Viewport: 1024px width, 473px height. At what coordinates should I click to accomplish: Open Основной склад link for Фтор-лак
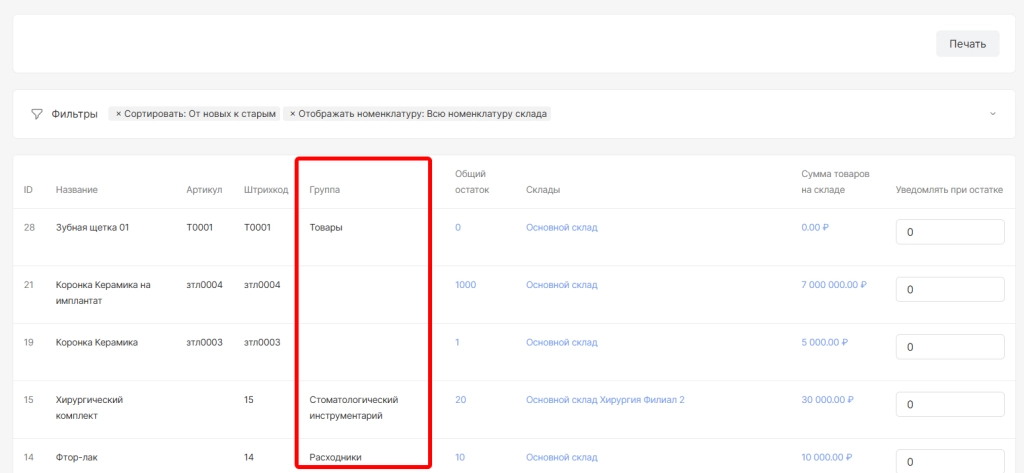(561, 458)
